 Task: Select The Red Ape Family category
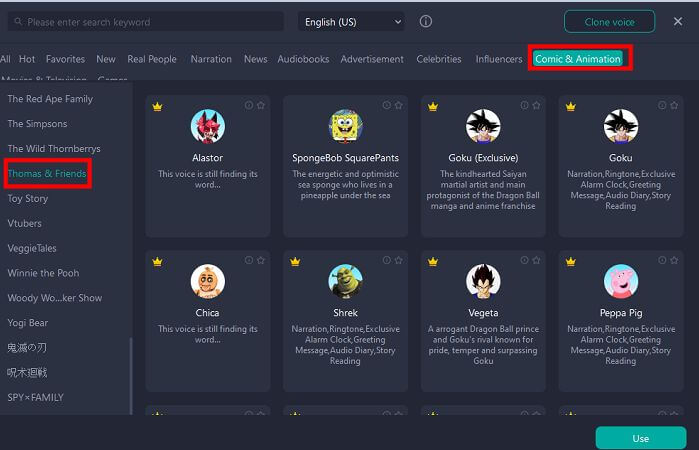click(50, 99)
